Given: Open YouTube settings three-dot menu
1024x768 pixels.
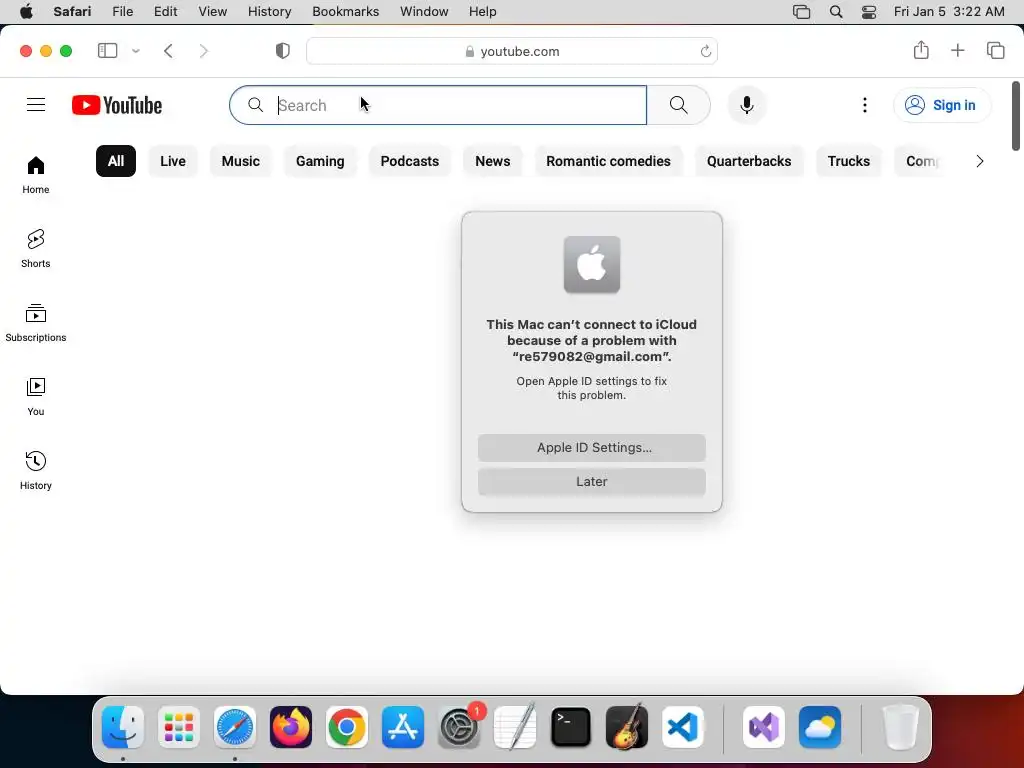Looking at the screenshot, I should tap(865, 104).
